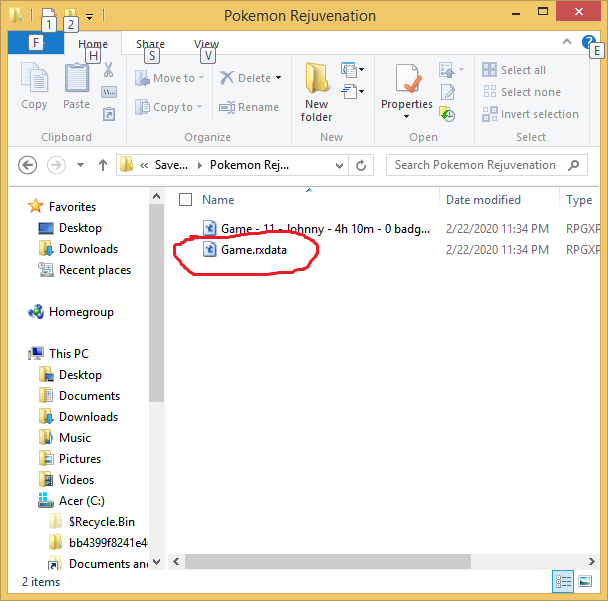Image resolution: width=608 pixels, height=601 pixels.
Task: Click the Delete button
Action: click(245, 78)
